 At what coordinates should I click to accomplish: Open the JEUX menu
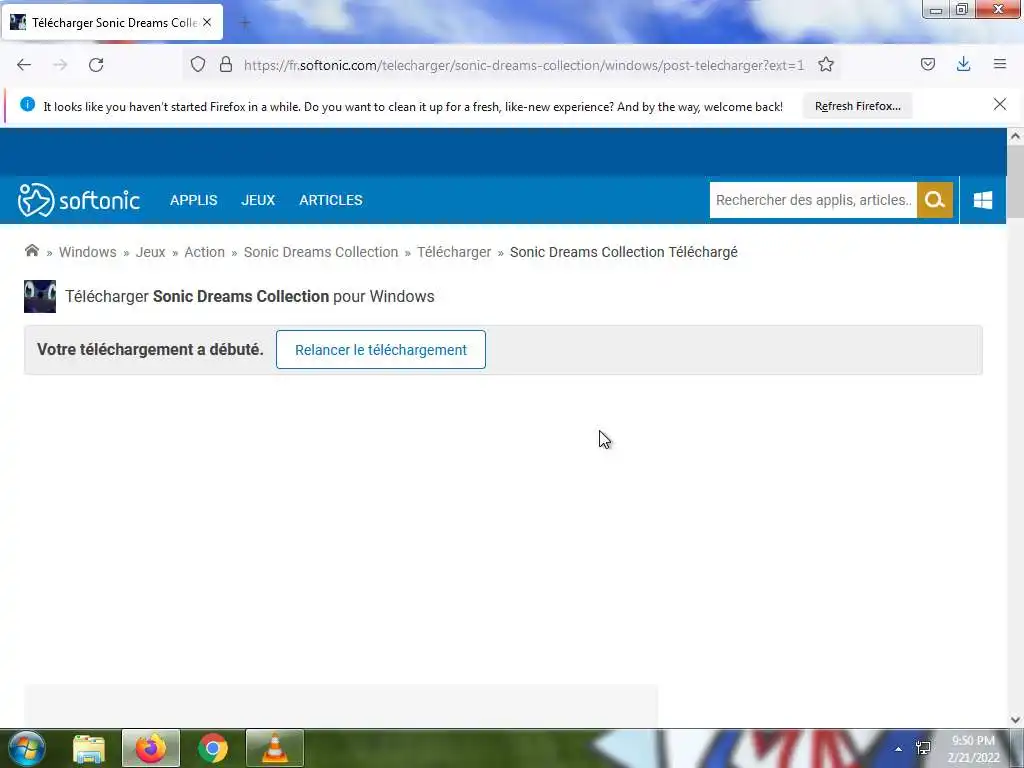coord(258,200)
